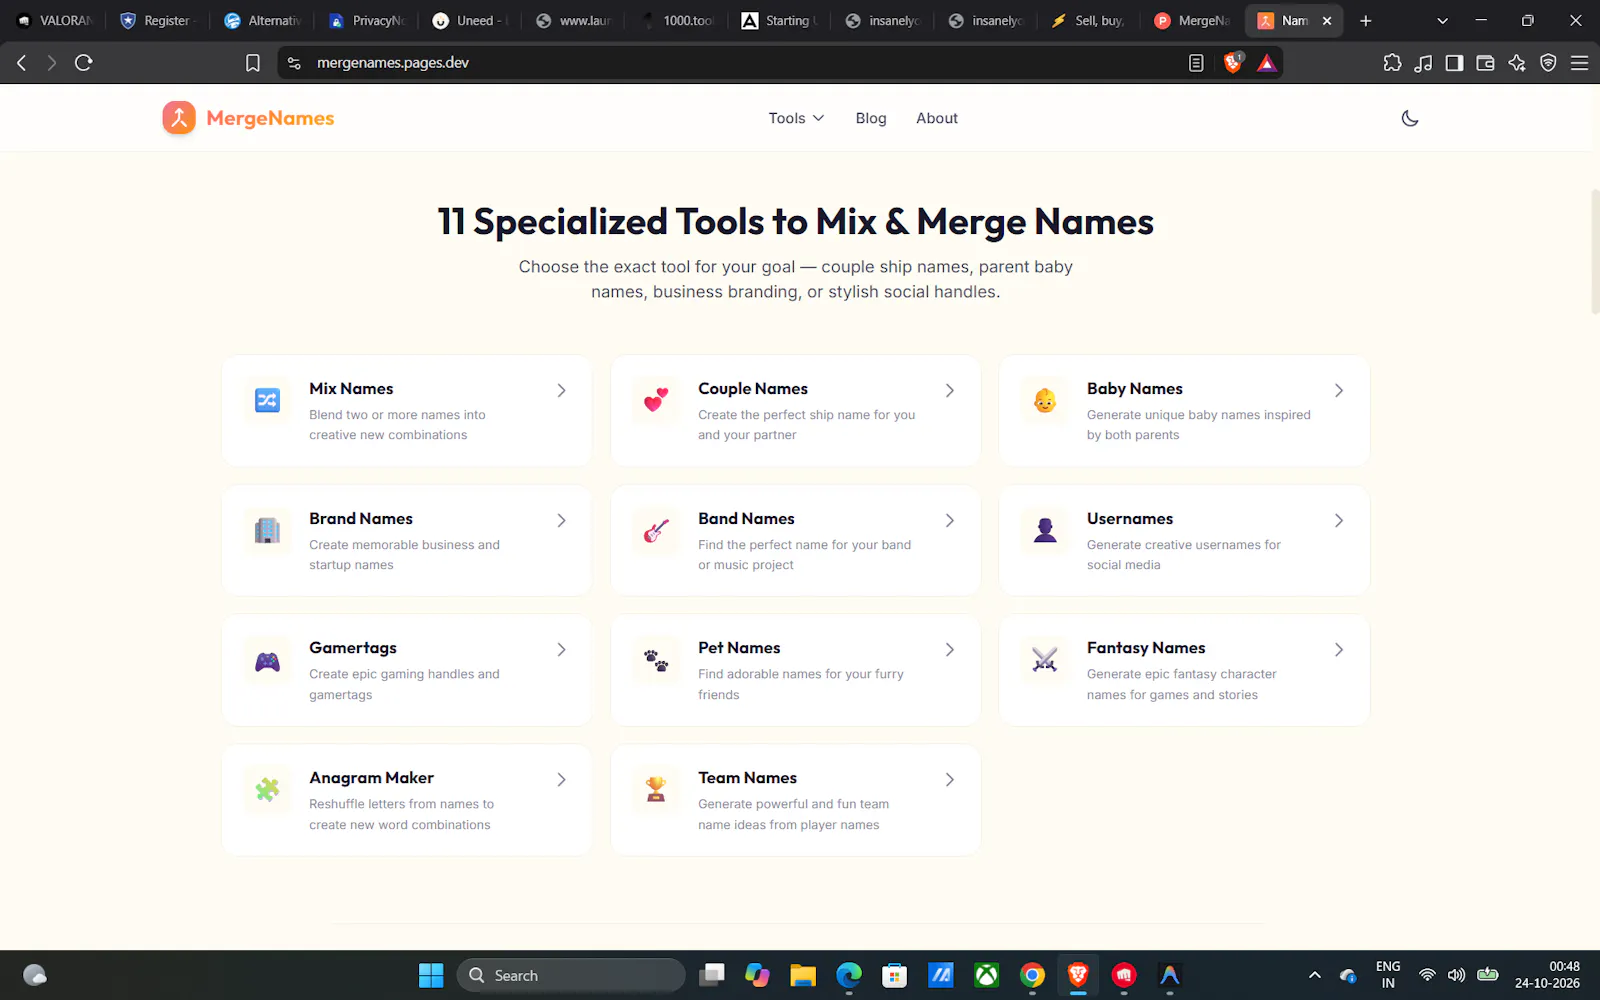Open File Explorer from the taskbar
Viewport: 1600px width, 1000px height.
click(803, 975)
